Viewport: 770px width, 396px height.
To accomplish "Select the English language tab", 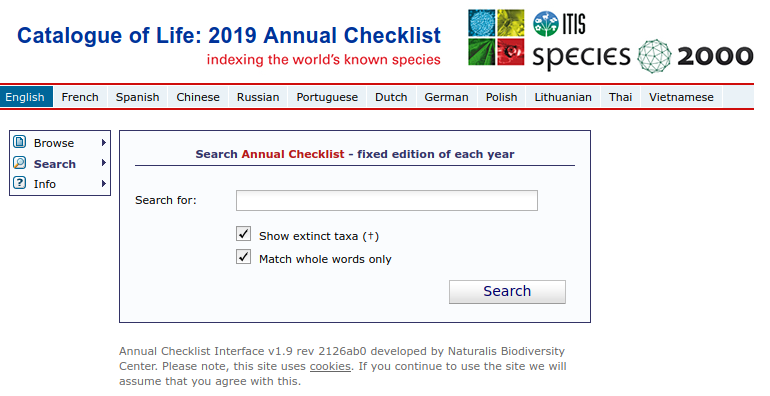I will [25, 97].
